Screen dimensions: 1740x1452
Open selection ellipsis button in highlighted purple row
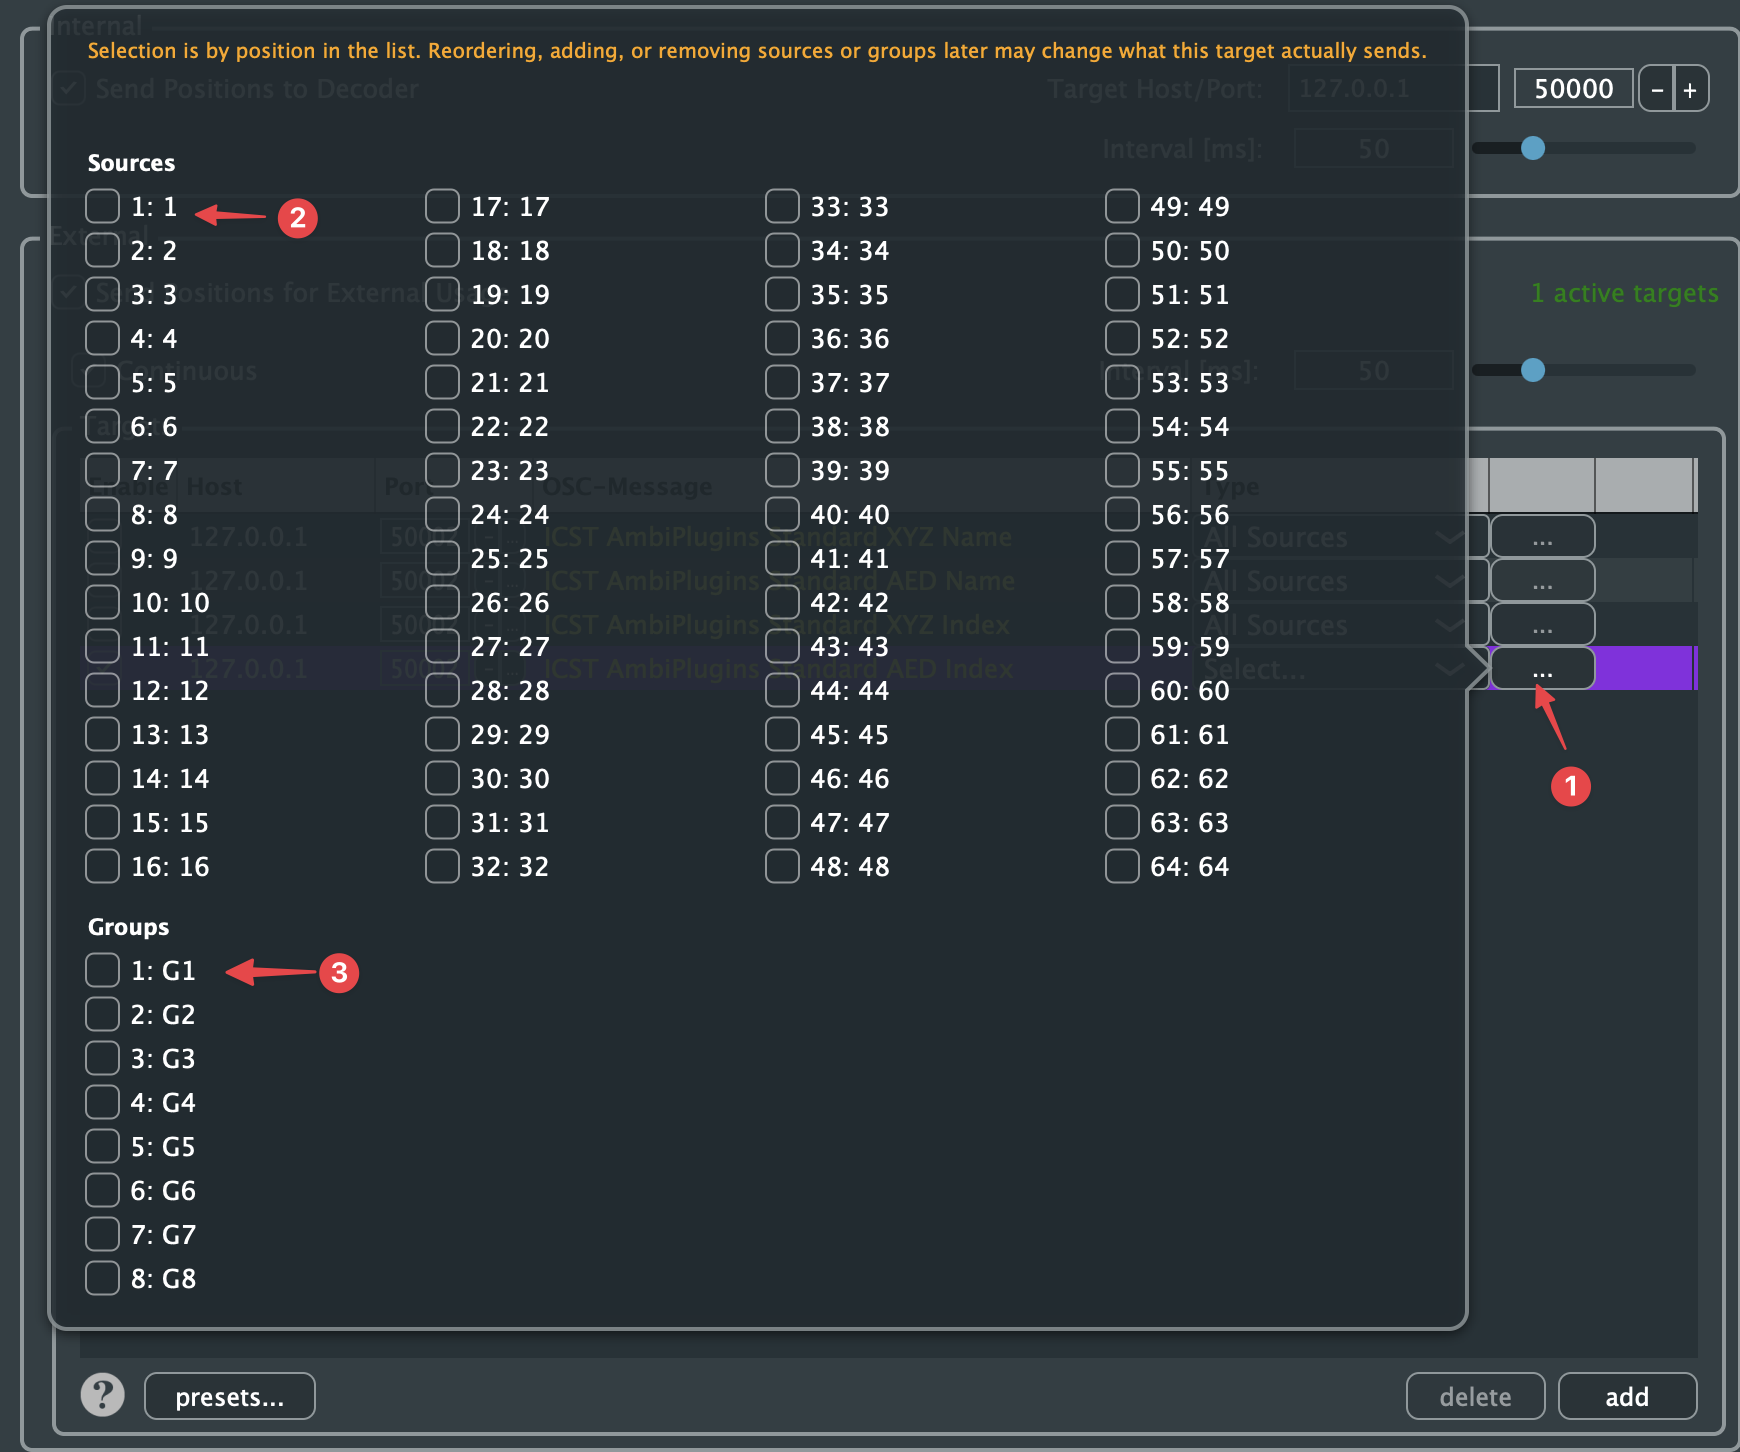pos(1542,668)
